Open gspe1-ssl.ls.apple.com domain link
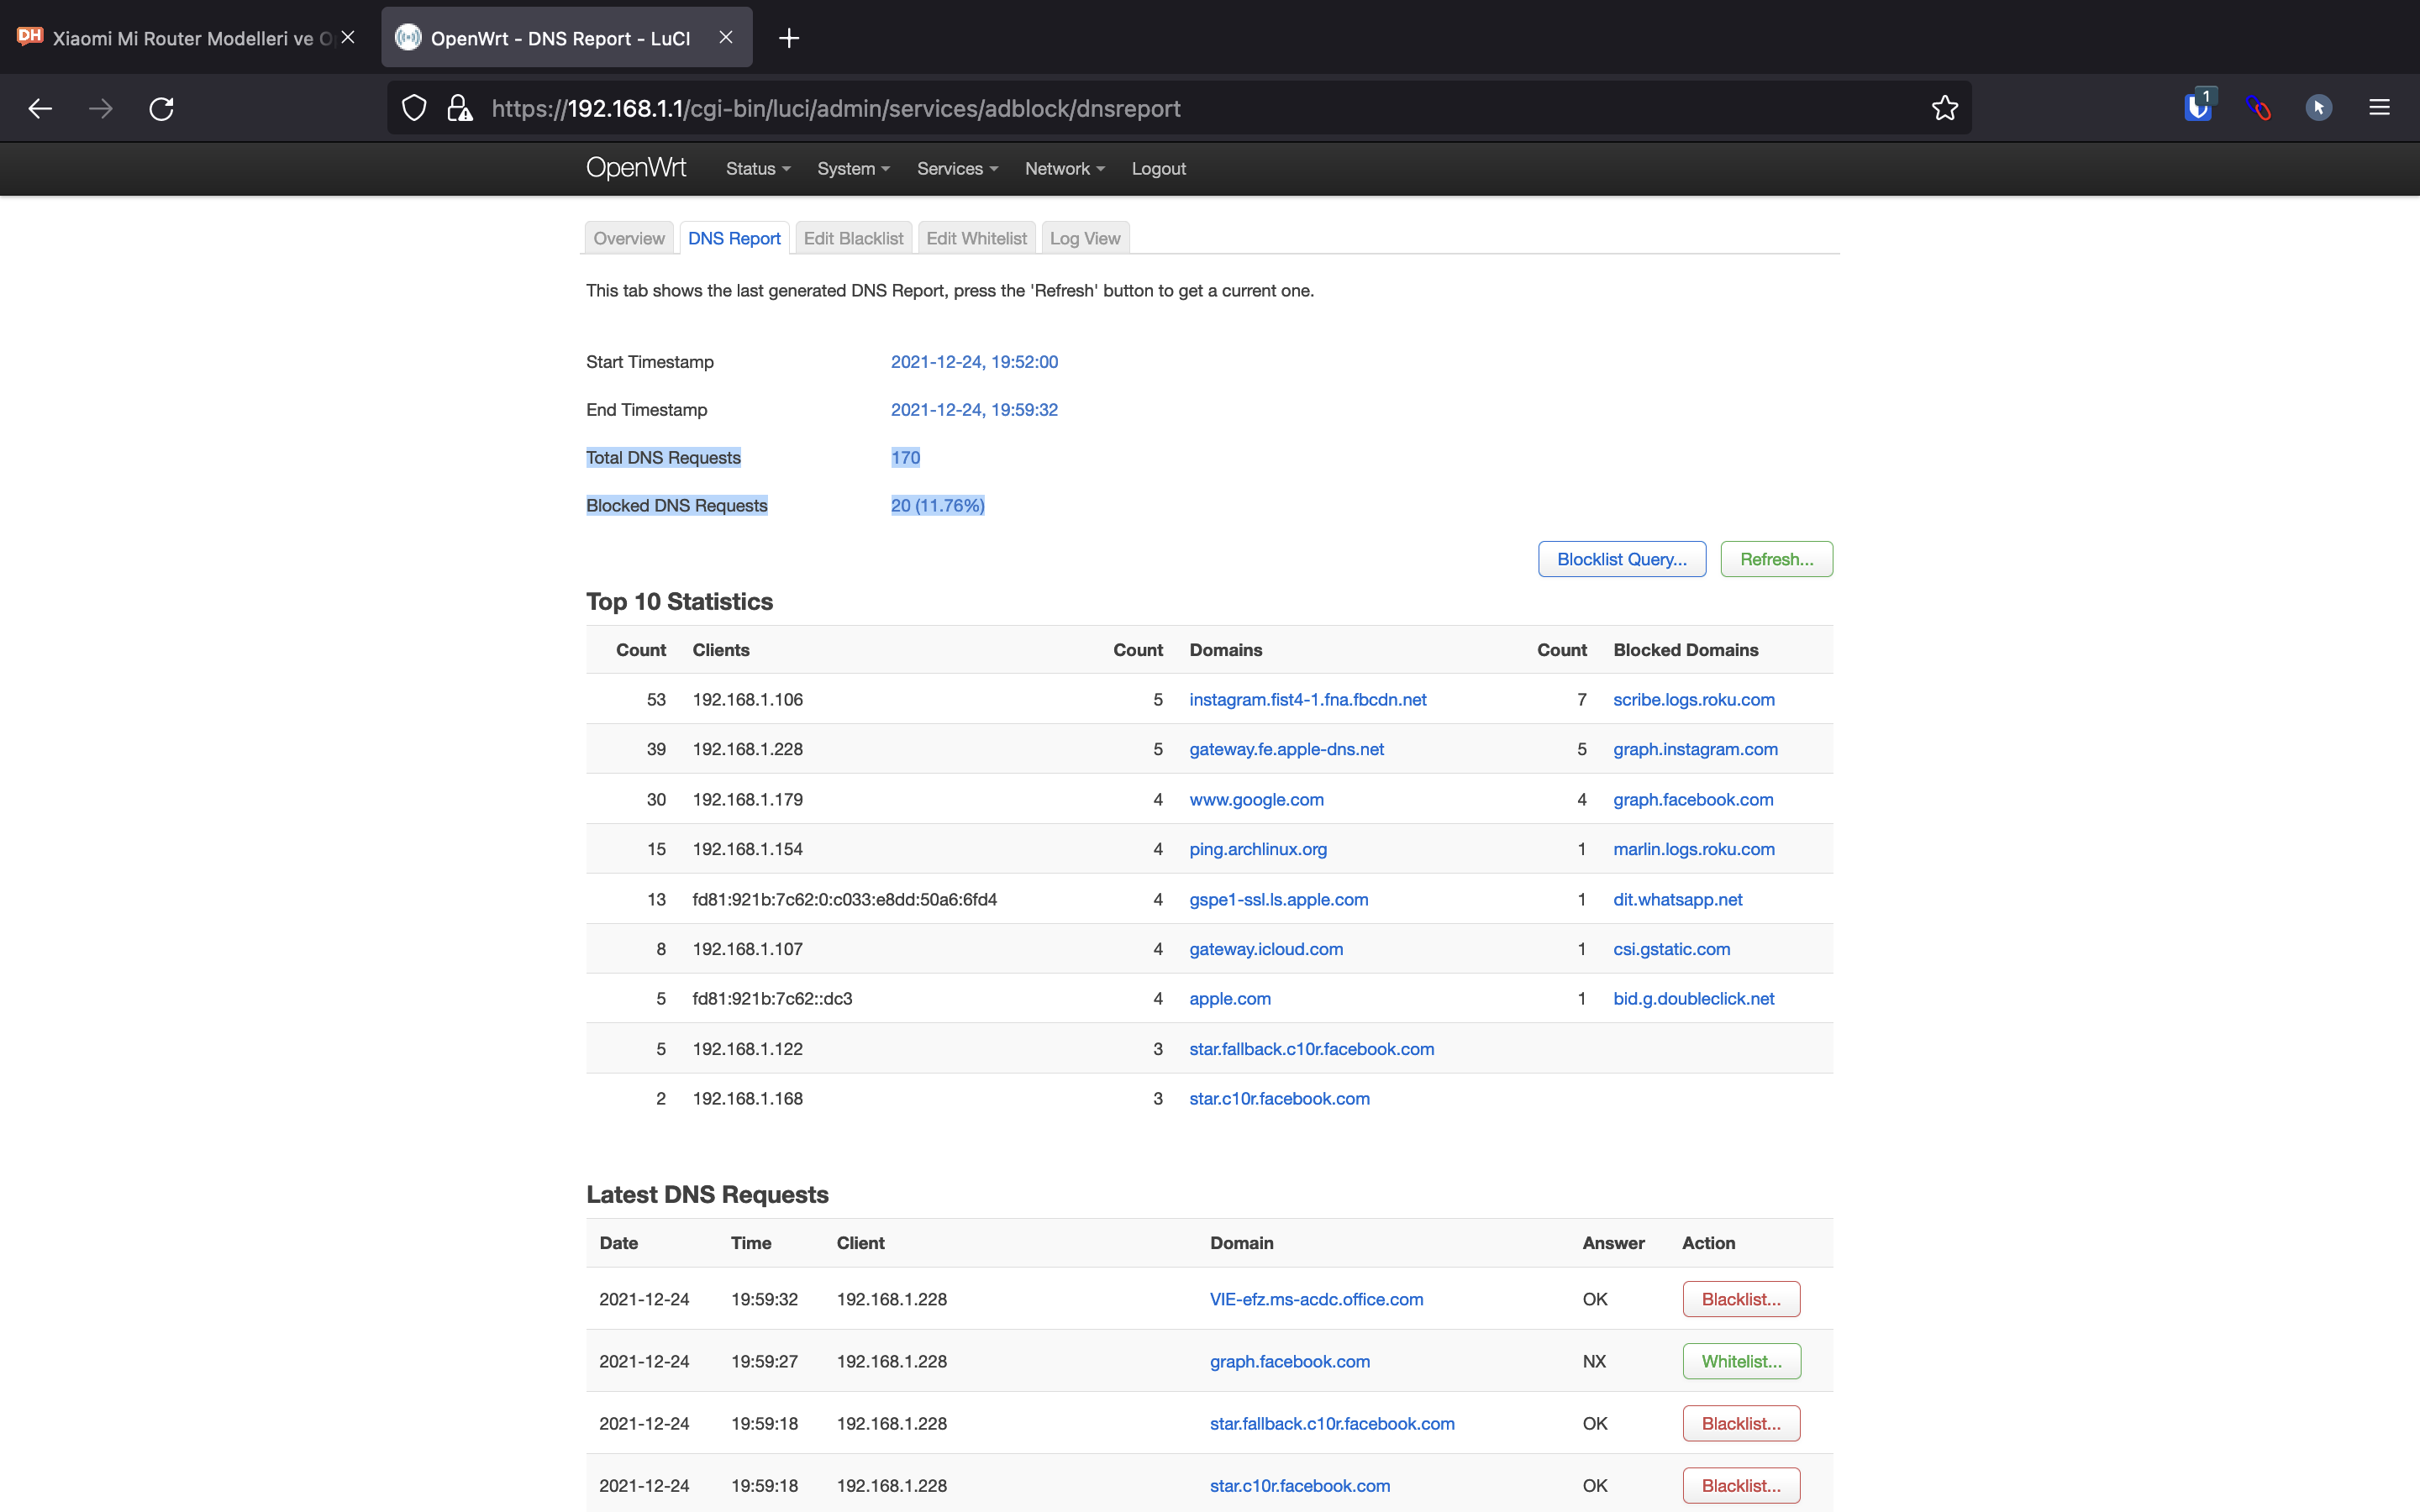The height and width of the screenshot is (1512, 2420). [1278, 899]
